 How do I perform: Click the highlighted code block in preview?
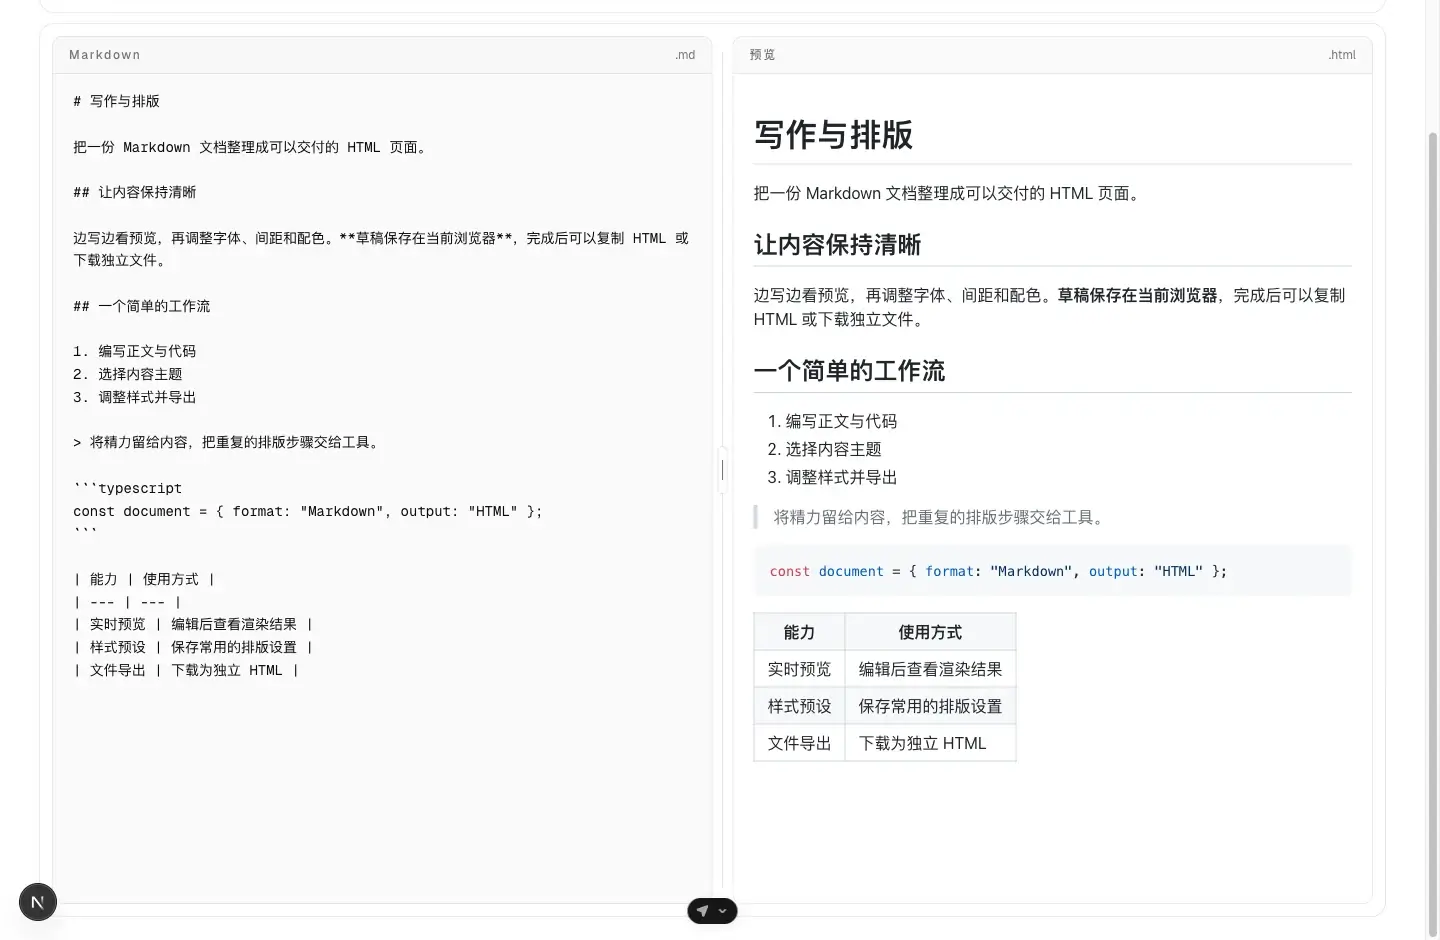point(1052,571)
